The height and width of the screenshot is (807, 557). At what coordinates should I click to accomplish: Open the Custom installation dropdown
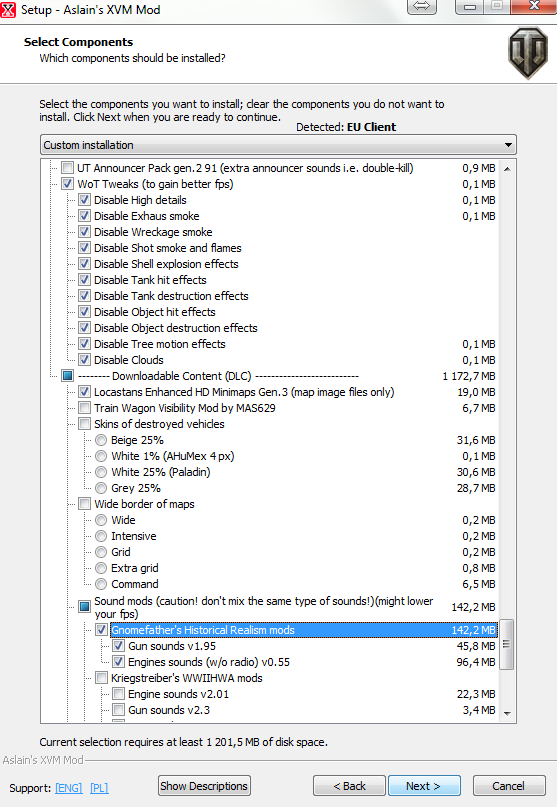278,145
